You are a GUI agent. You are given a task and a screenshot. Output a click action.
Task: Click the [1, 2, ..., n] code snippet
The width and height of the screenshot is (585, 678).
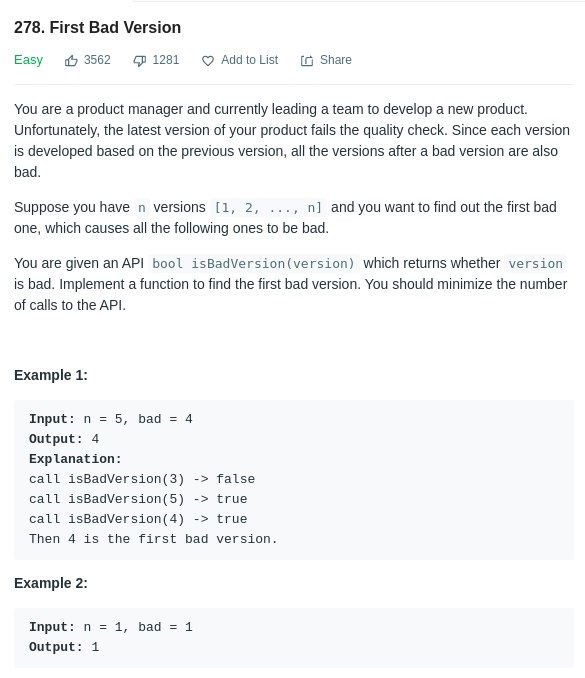click(268, 208)
